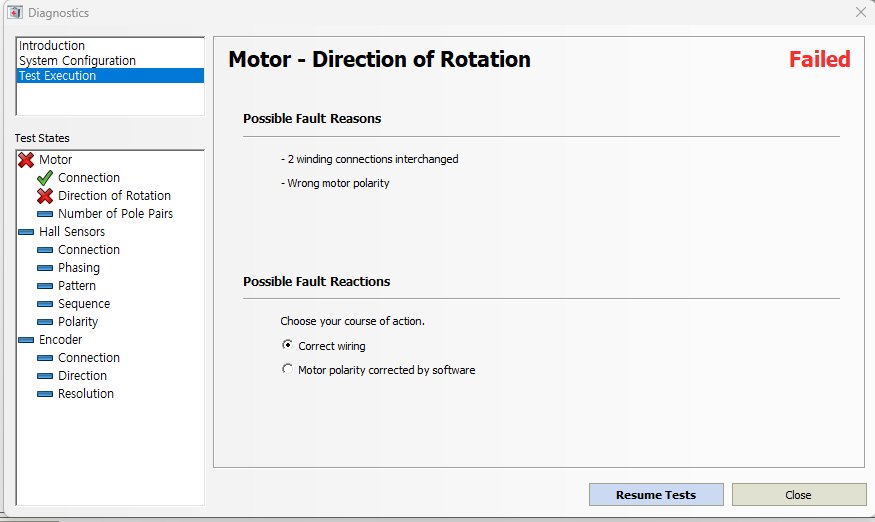875x522 pixels.
Task: Select the Polarity test state
Action: coord(78,322)
